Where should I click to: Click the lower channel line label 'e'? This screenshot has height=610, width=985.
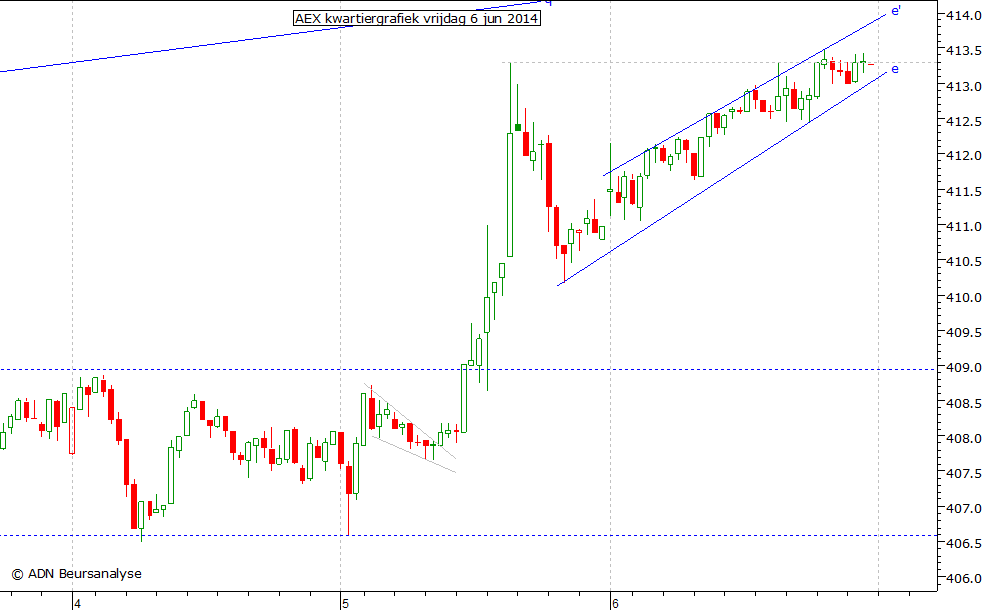pos(895,69)
